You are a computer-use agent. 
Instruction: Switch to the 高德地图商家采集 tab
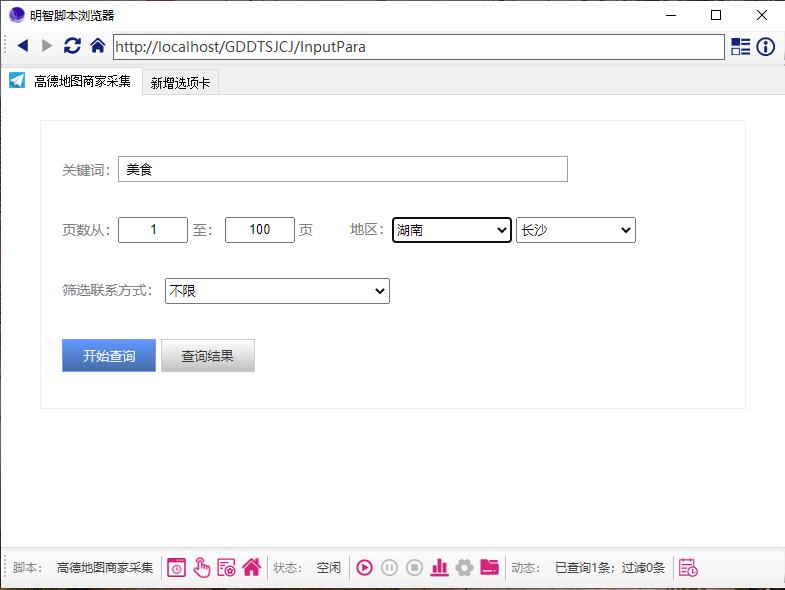point(71,82)
